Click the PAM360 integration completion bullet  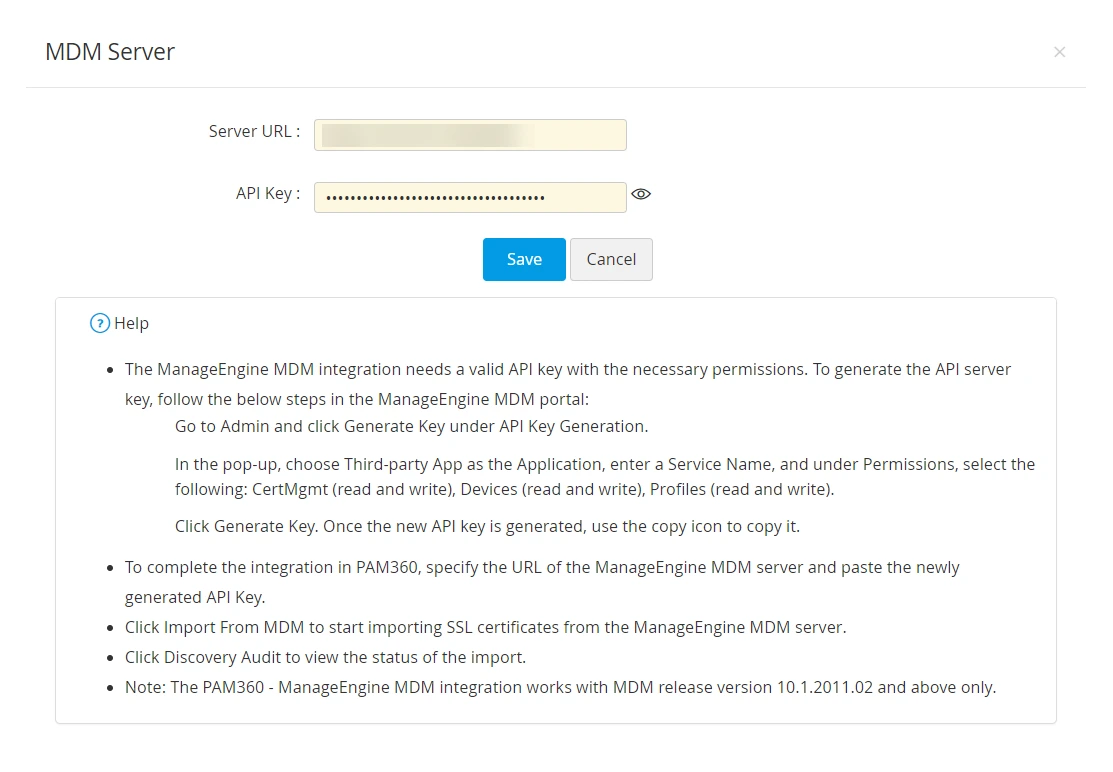[x=542, y=582]
